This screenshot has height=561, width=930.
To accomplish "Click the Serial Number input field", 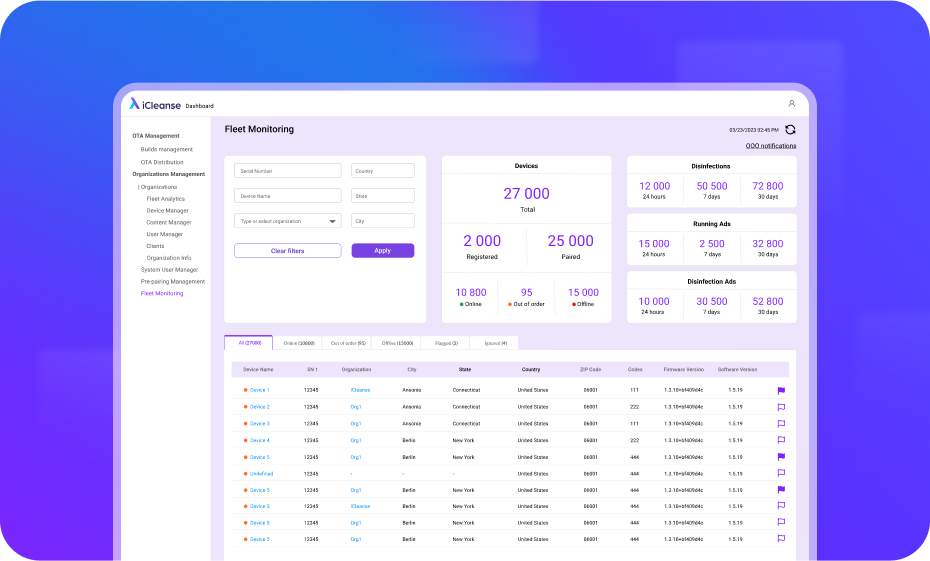I will point(287,171).
